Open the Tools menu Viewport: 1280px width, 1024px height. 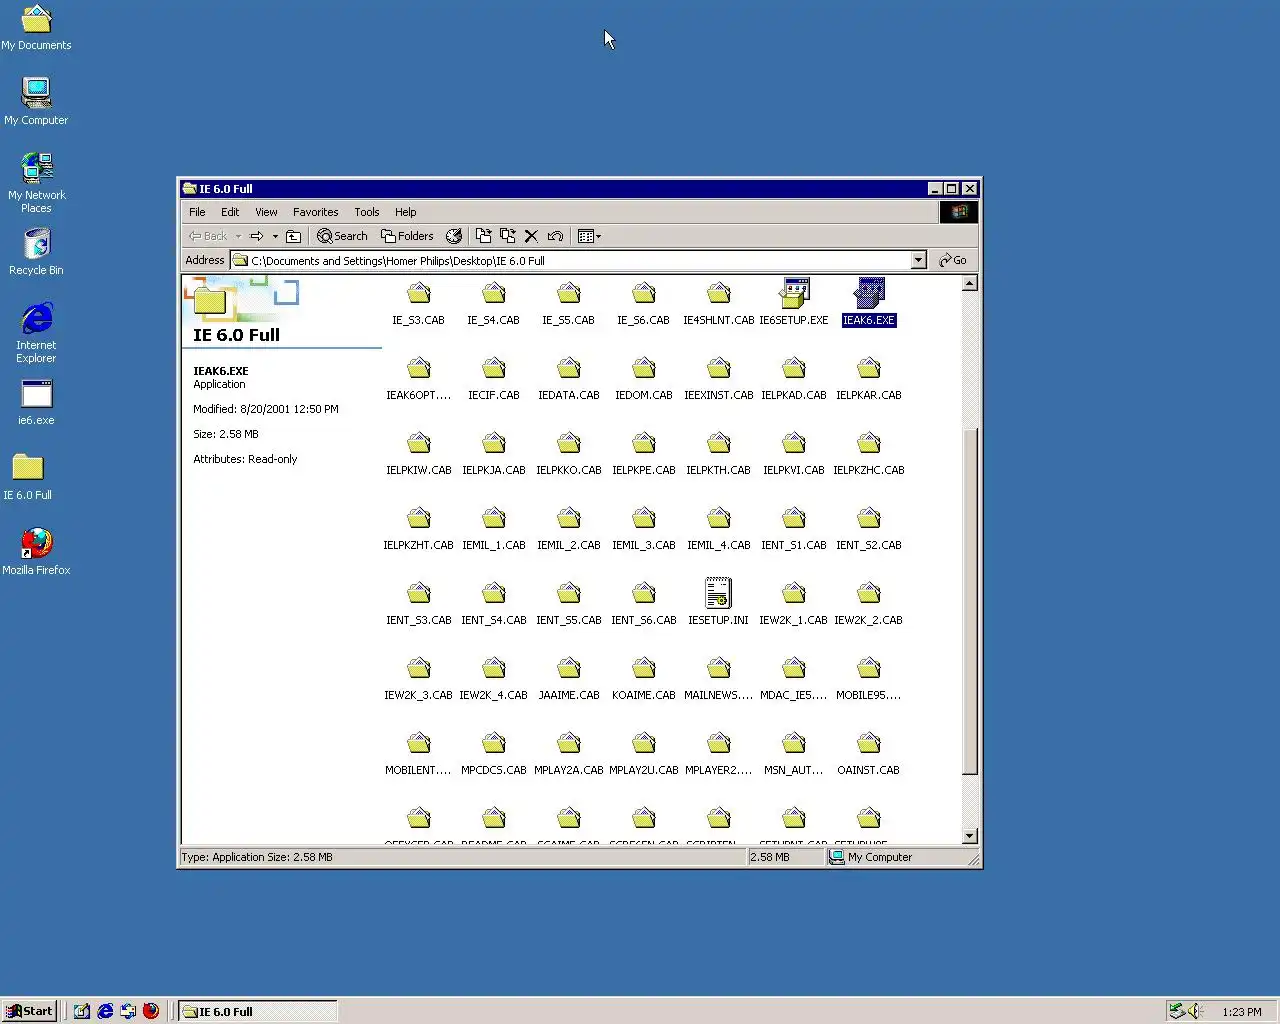pos(367,212)
